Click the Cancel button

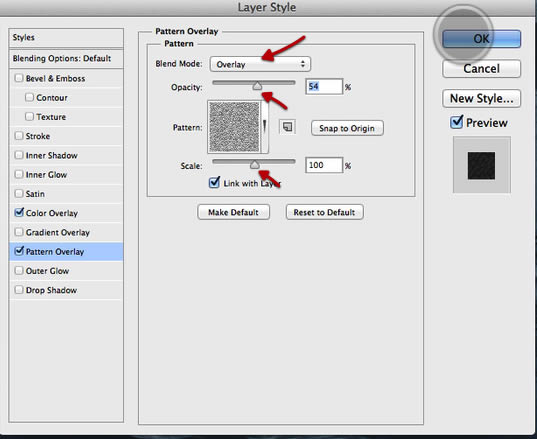(482, 68)
